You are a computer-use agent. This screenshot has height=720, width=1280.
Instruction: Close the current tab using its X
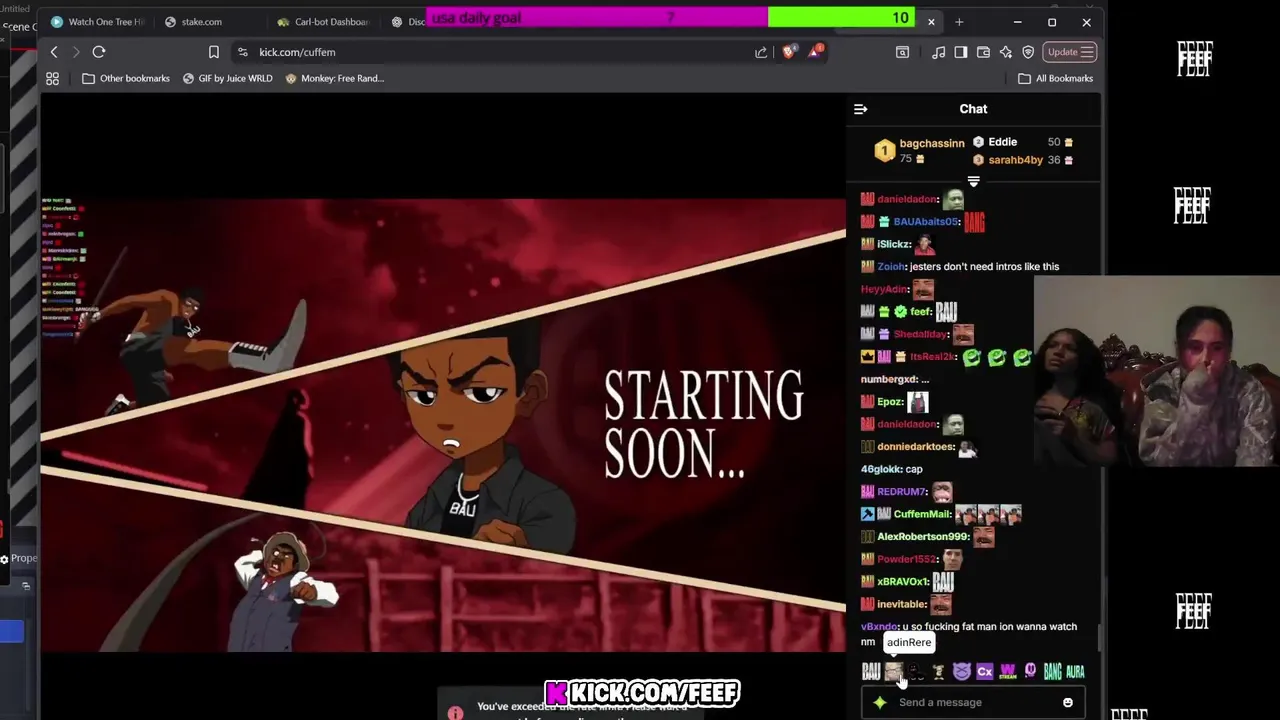tap(931, 21)
